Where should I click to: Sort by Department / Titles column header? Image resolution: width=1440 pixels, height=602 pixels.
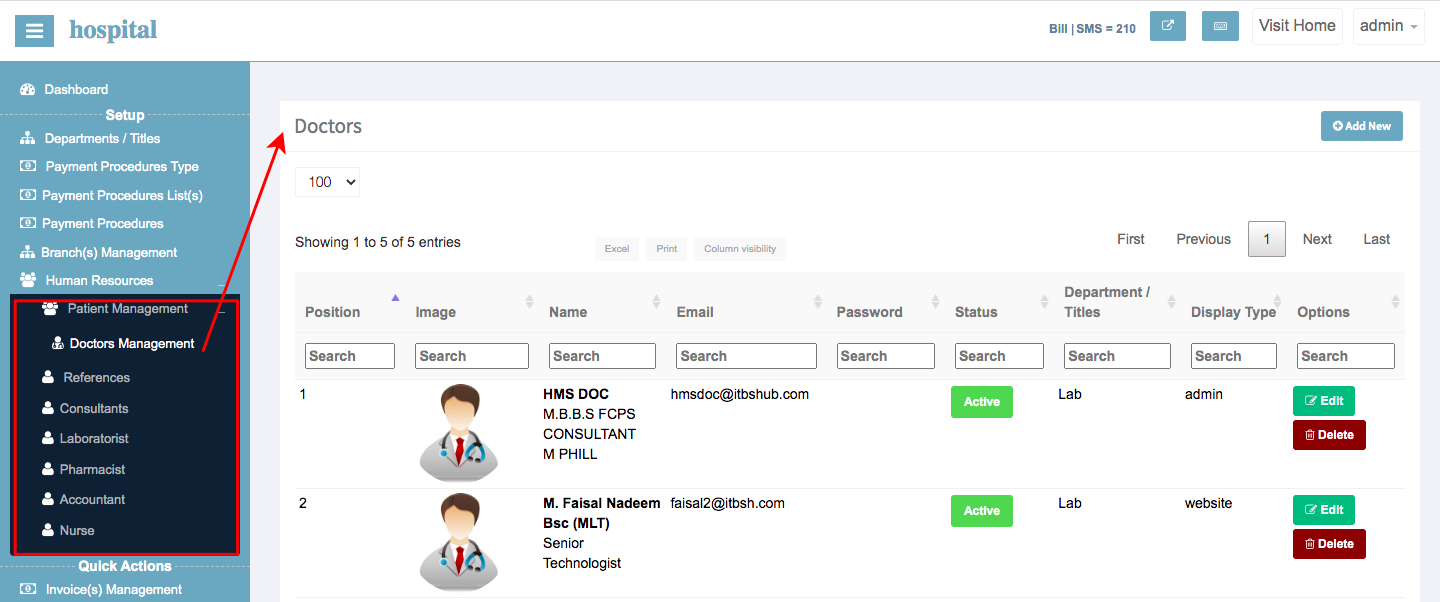point(1118,302)
